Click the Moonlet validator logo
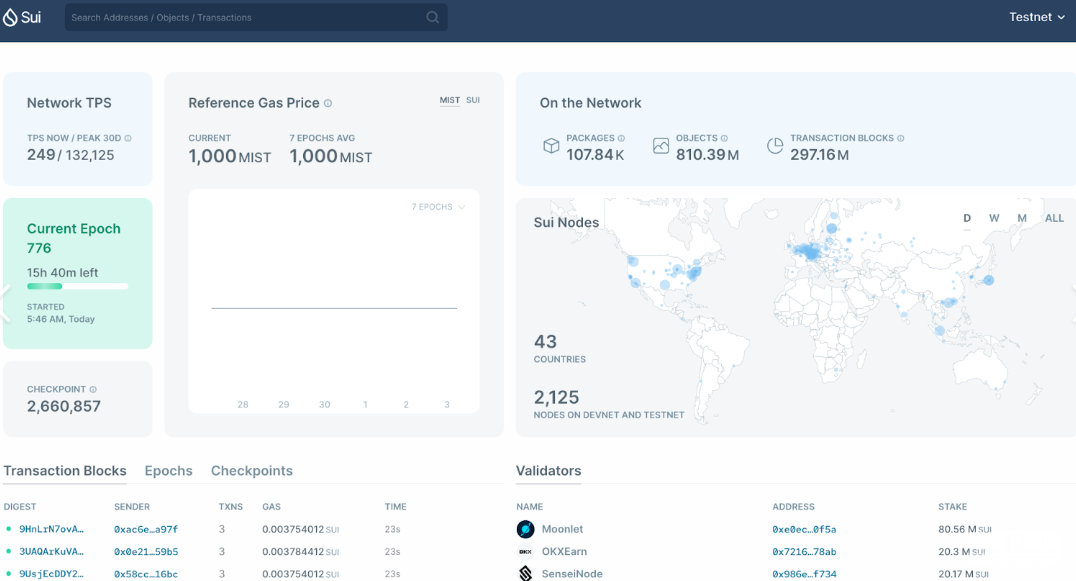Image resolution: width=1076 pixels, height=581 pixels. 525,529
